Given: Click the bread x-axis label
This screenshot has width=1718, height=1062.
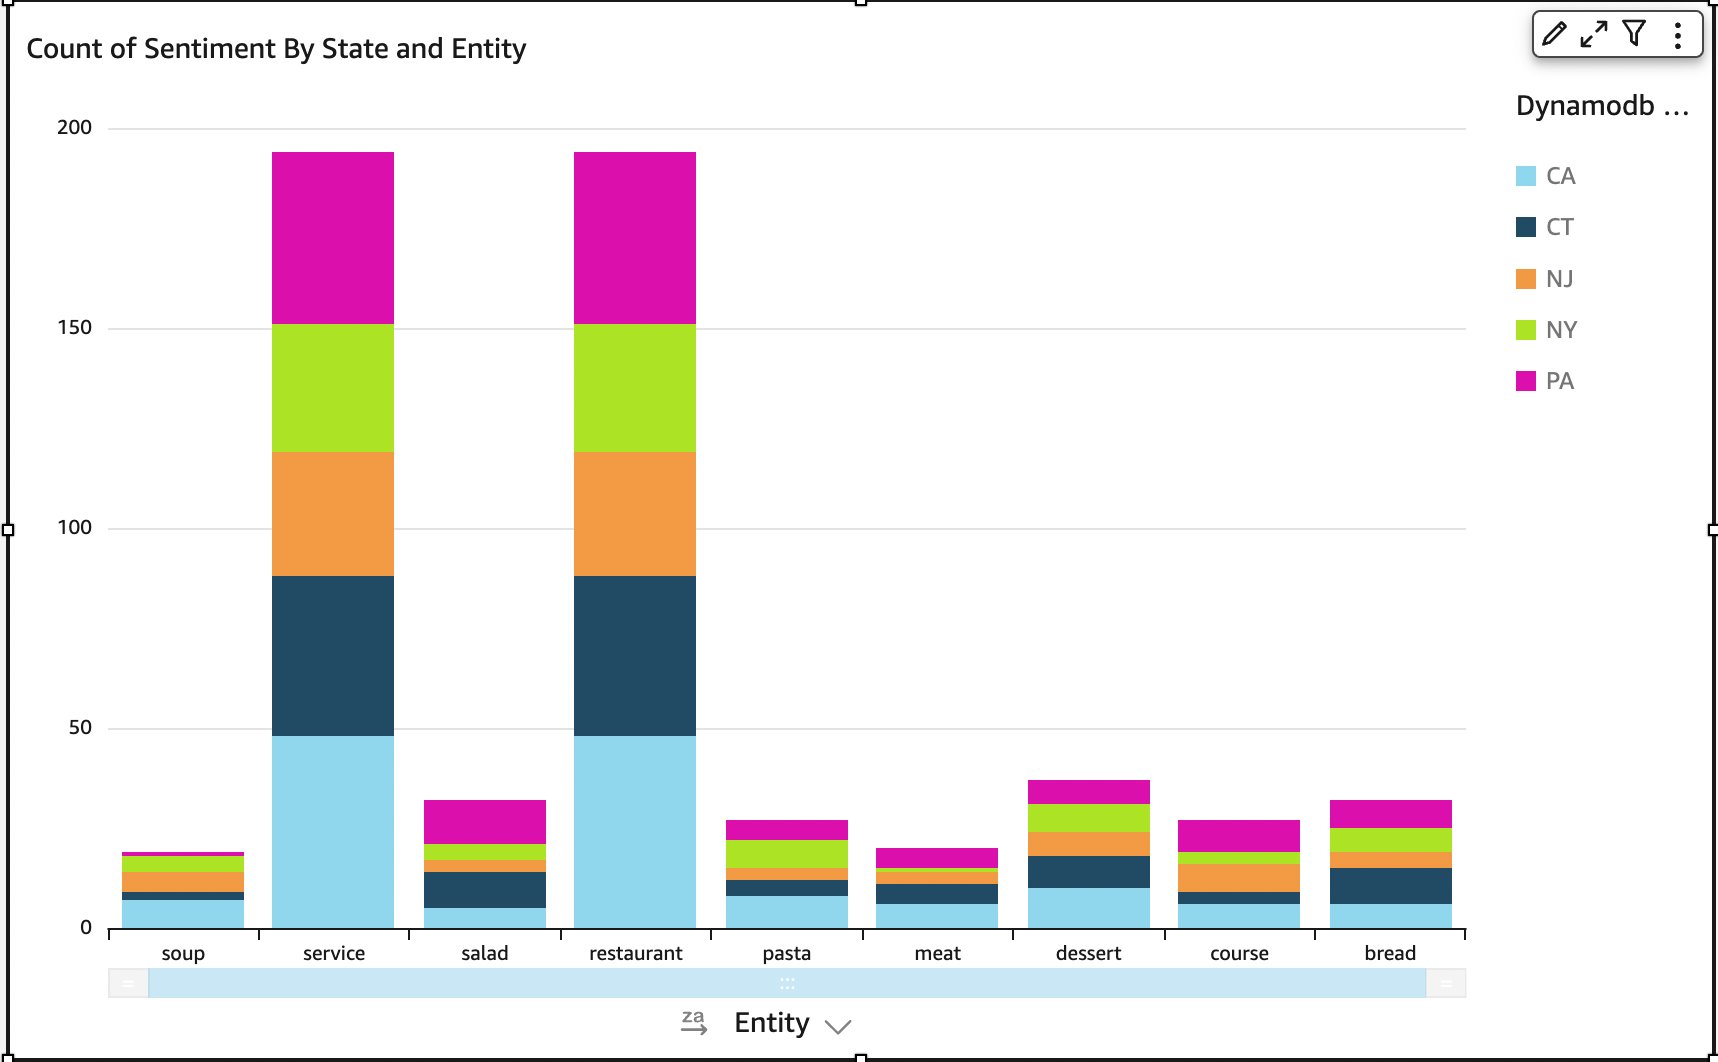Looking at the screenshot, I should [x=1390, y=953].
